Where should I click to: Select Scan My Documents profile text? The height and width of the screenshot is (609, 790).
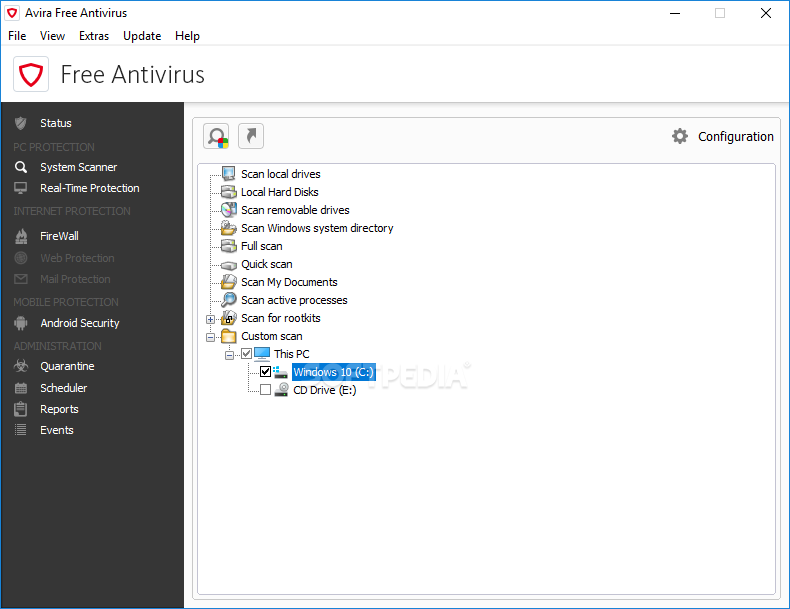click(289, 282)
